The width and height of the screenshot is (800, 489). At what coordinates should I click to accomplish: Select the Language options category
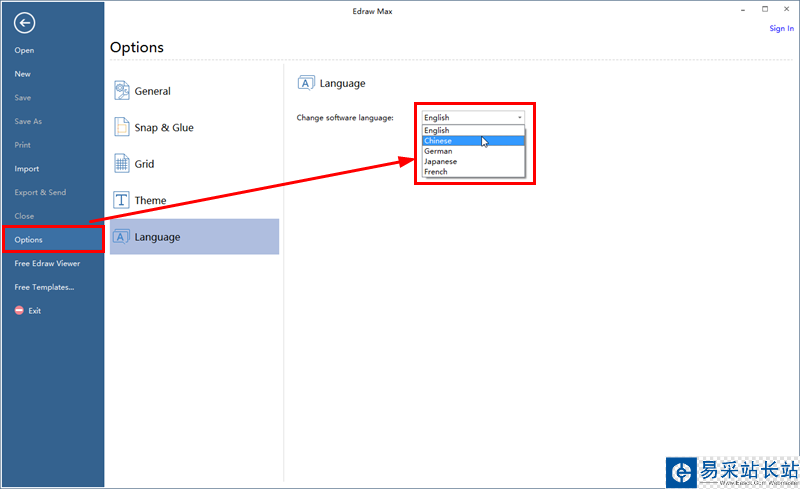(x=194, y=237)
